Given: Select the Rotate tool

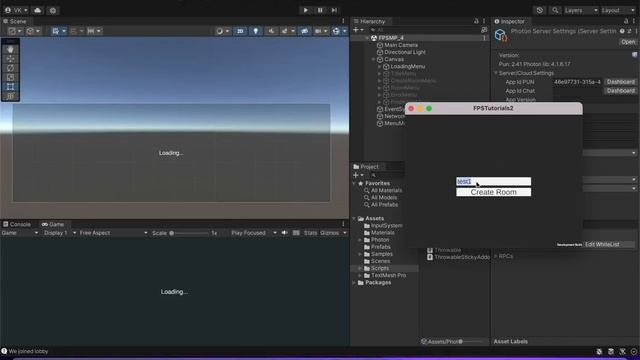Looking at the screenshot, I should (x=10, y=68).
